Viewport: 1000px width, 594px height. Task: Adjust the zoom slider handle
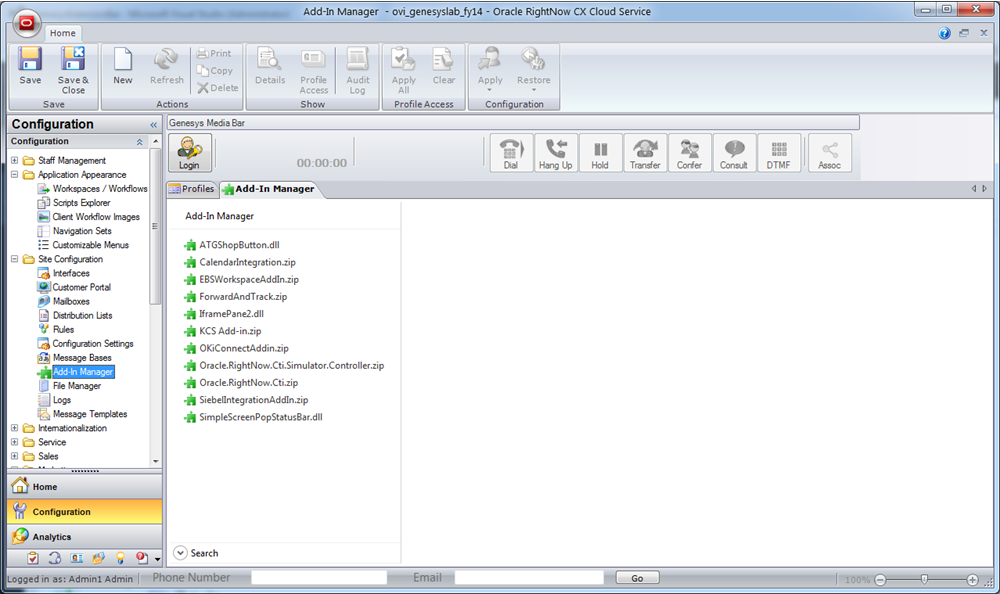924,579
